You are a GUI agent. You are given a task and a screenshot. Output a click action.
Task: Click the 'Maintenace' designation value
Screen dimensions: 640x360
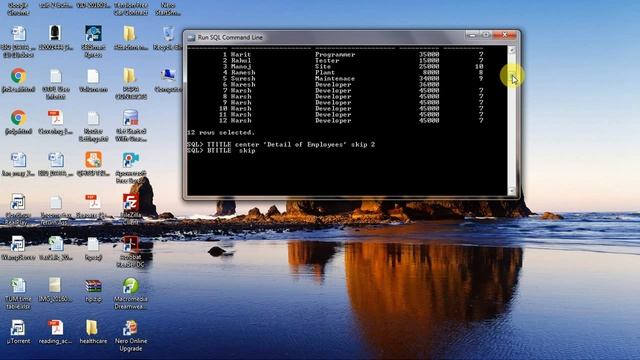(335, 78)
